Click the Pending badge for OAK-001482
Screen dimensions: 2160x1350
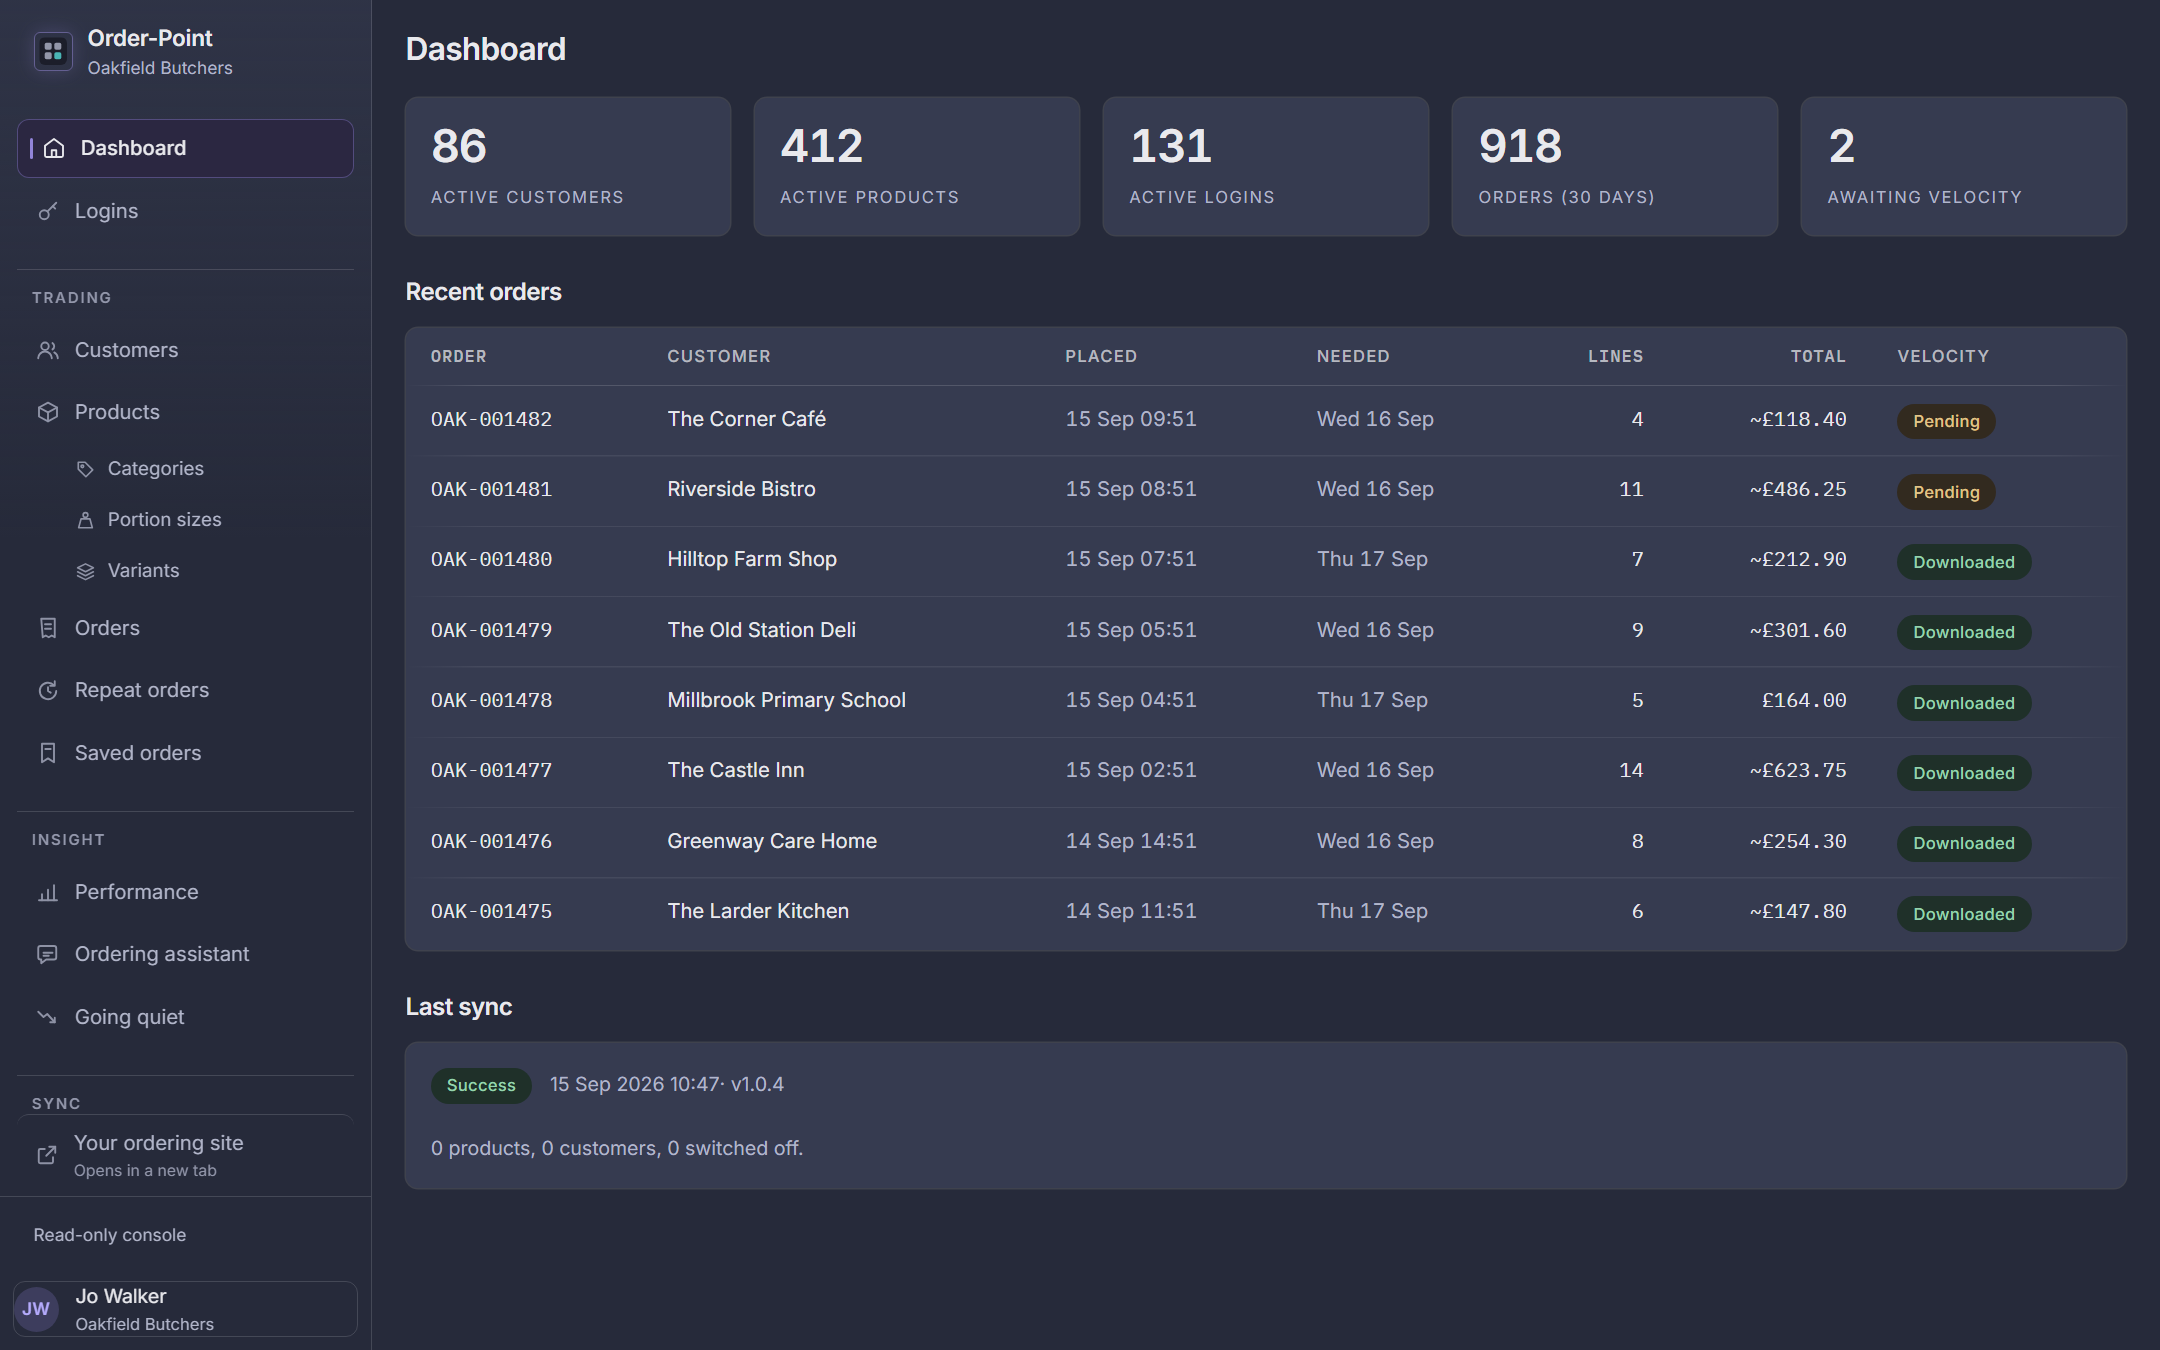click(1946, 421)
